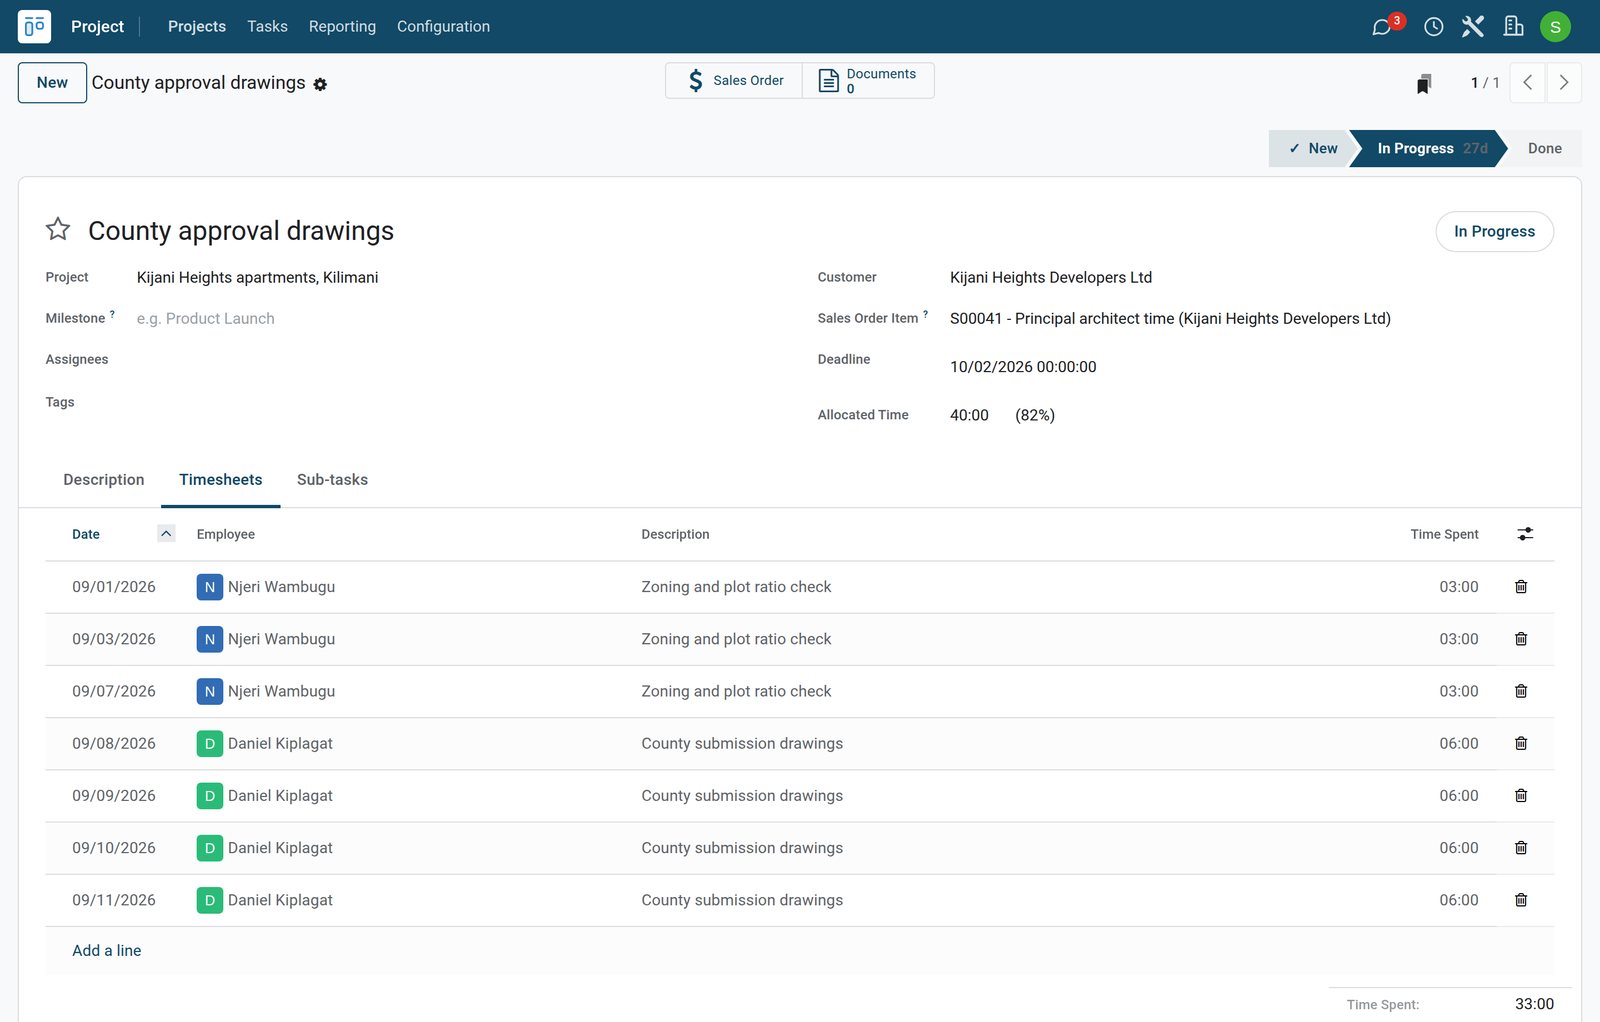Open the debug tools wrench icon

click(1473, 27)
